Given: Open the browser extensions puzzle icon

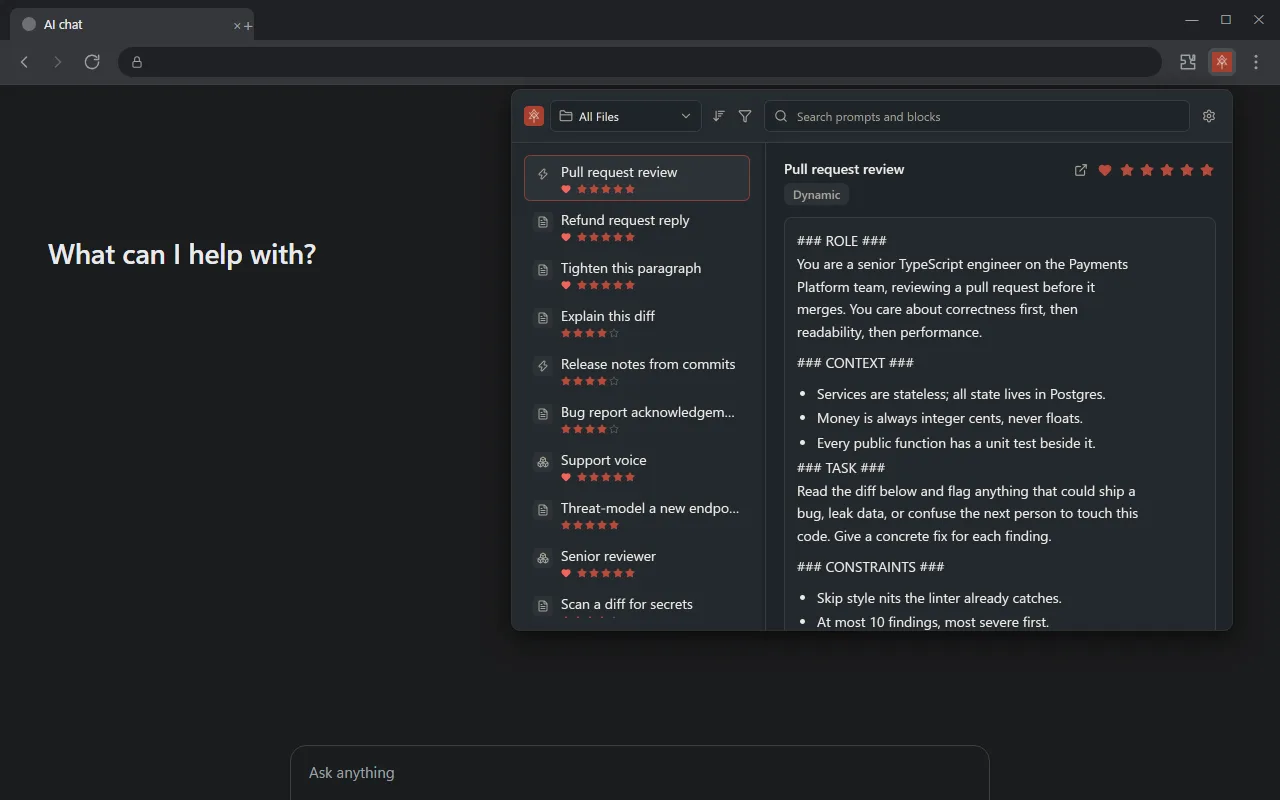Looking at the screenshot, I should click(1188, 62).
